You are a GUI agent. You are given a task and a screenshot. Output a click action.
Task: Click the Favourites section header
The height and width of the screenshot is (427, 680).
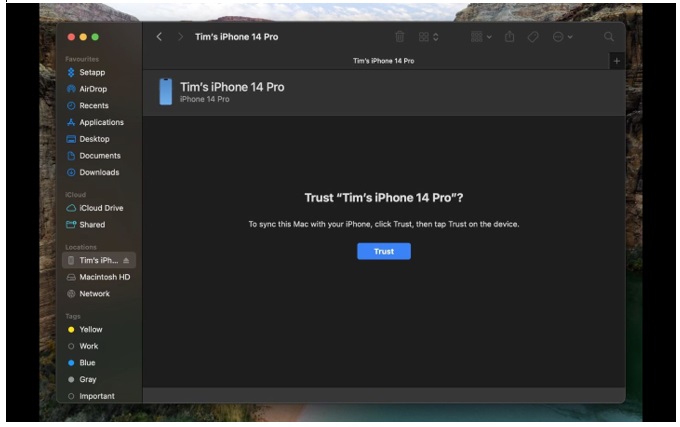pos(82,59)
